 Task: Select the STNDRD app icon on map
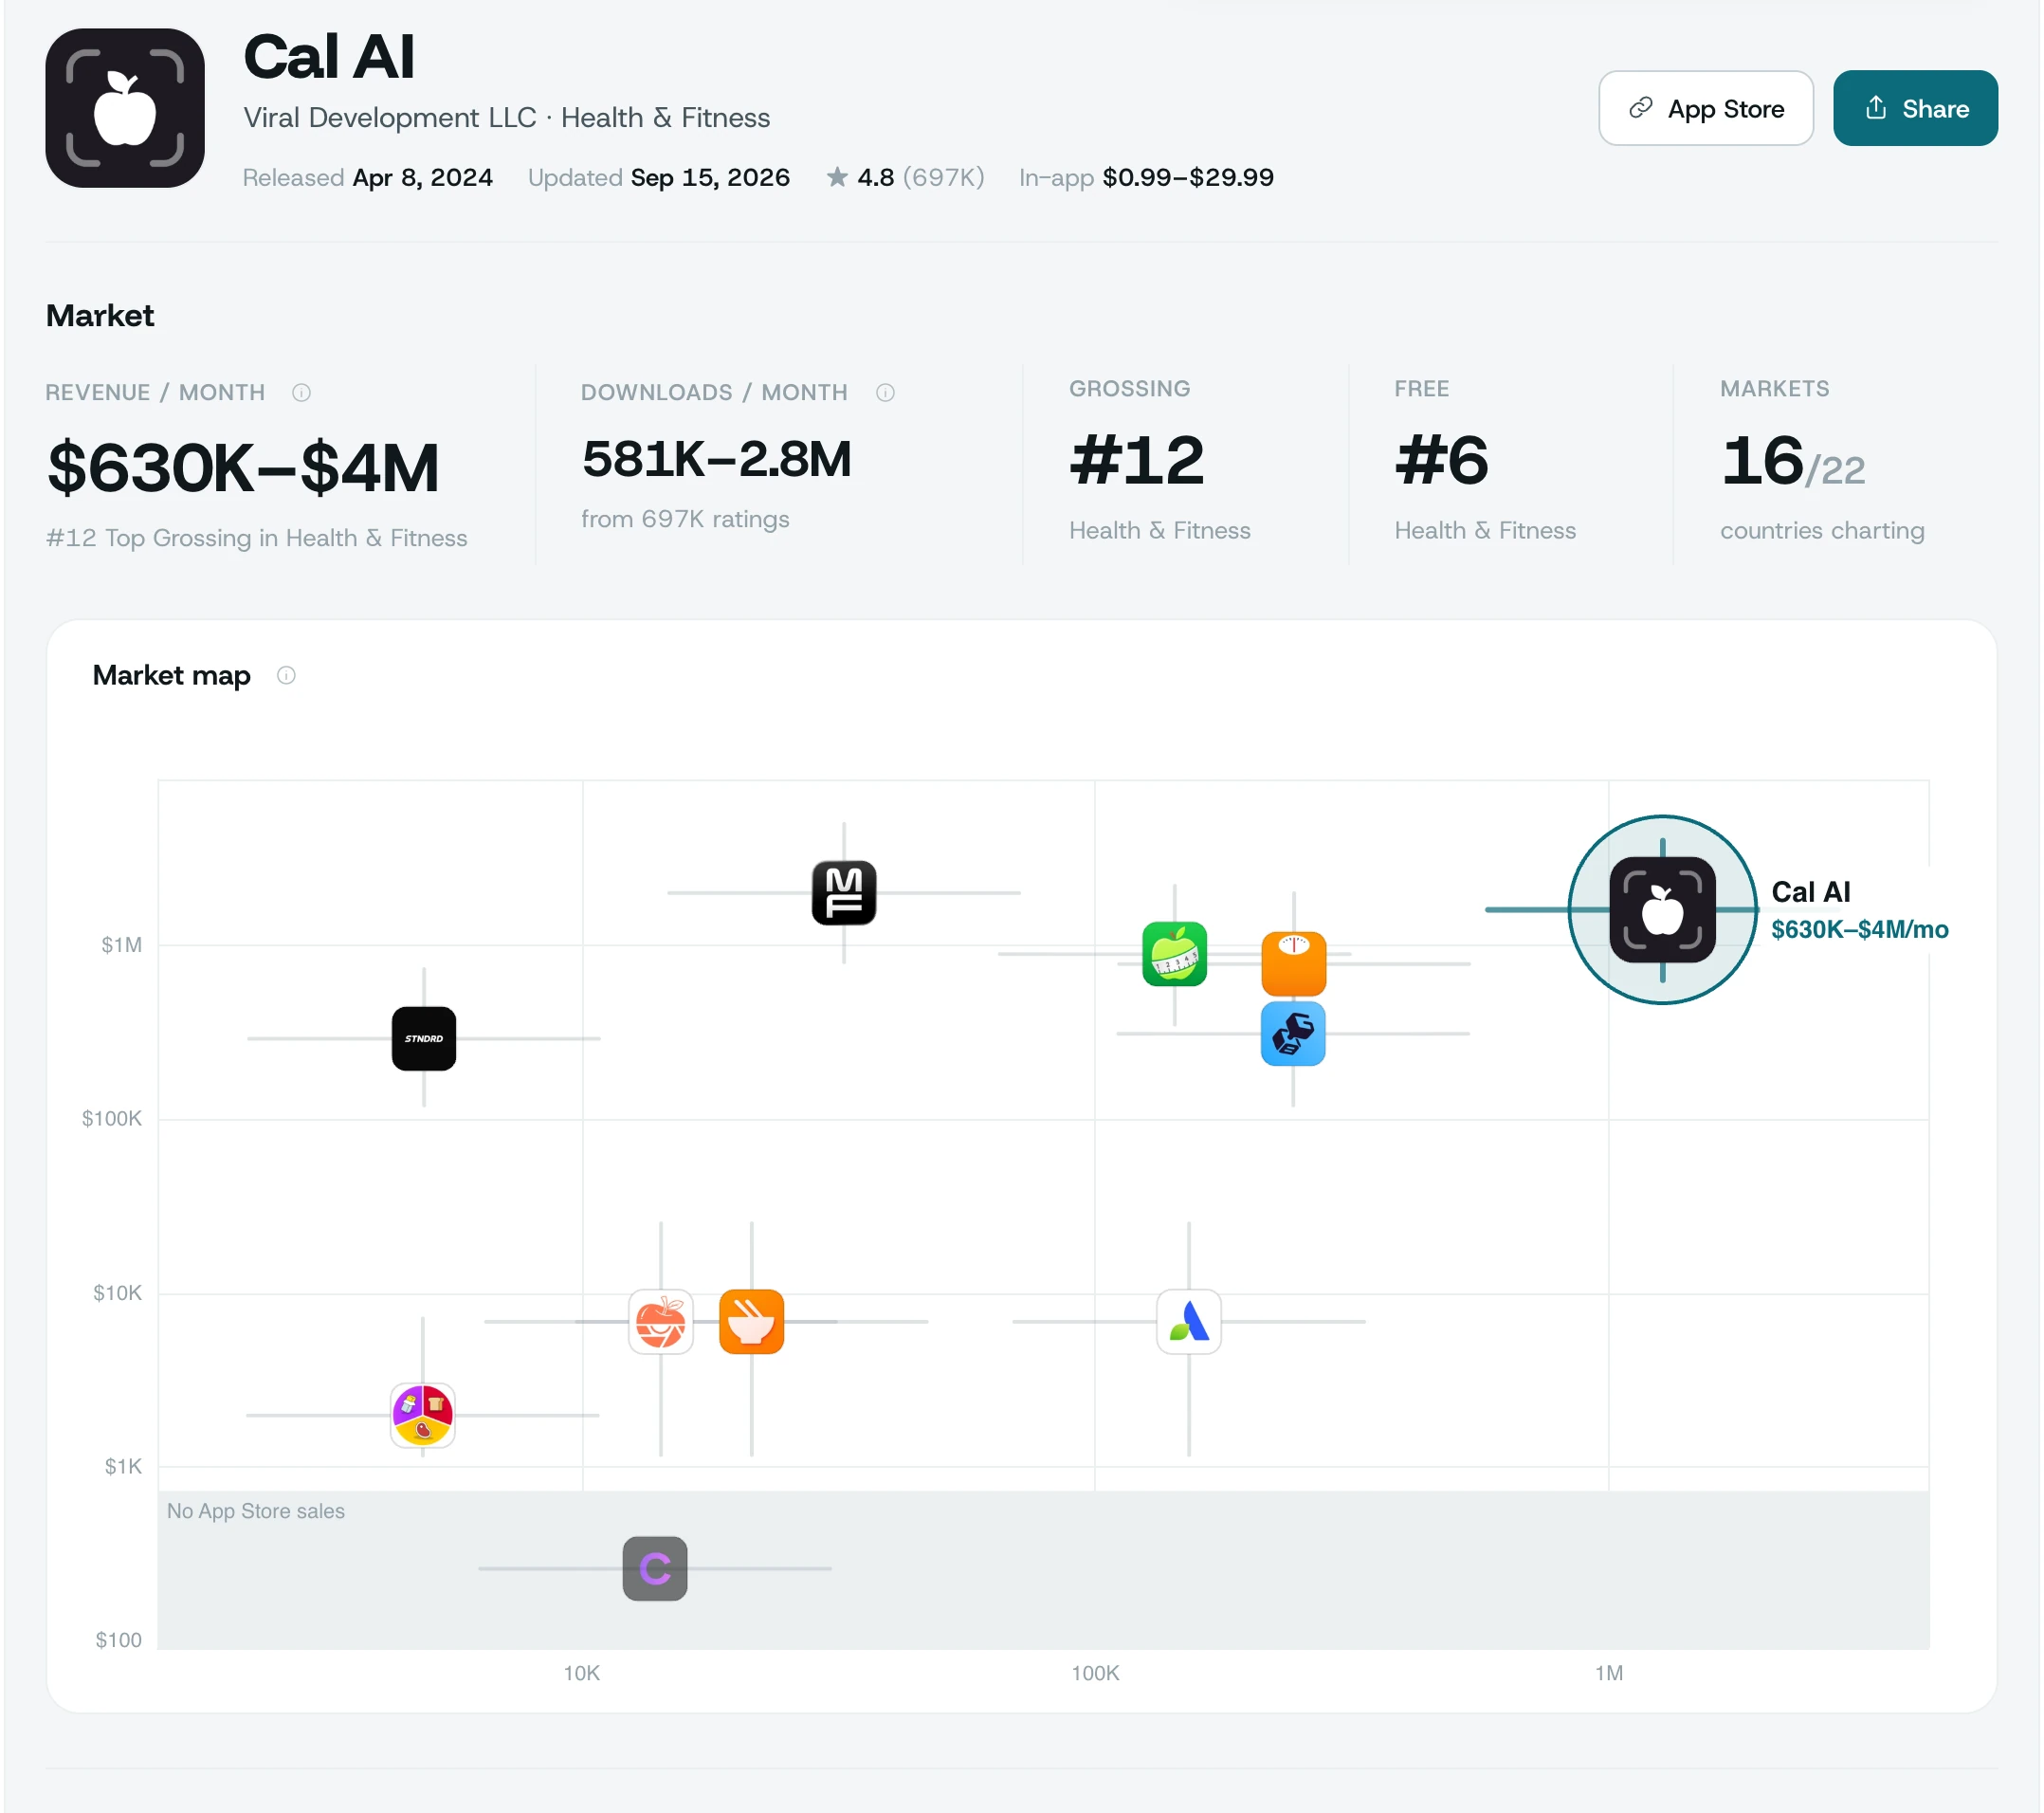coord(424,1038)
